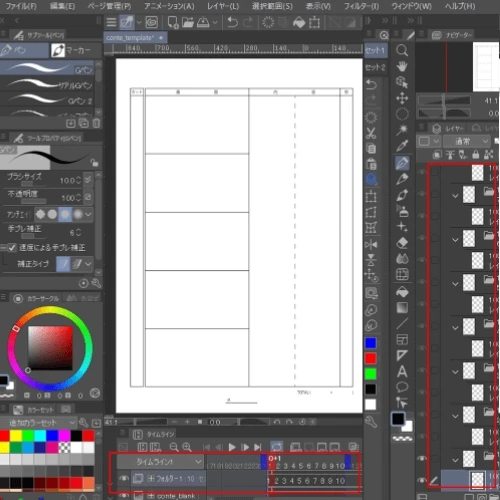Image resolution: width=500 pixels, height=500 pixels.
Task: Select the Auto select magic wand tool
Action: [402, 130]
